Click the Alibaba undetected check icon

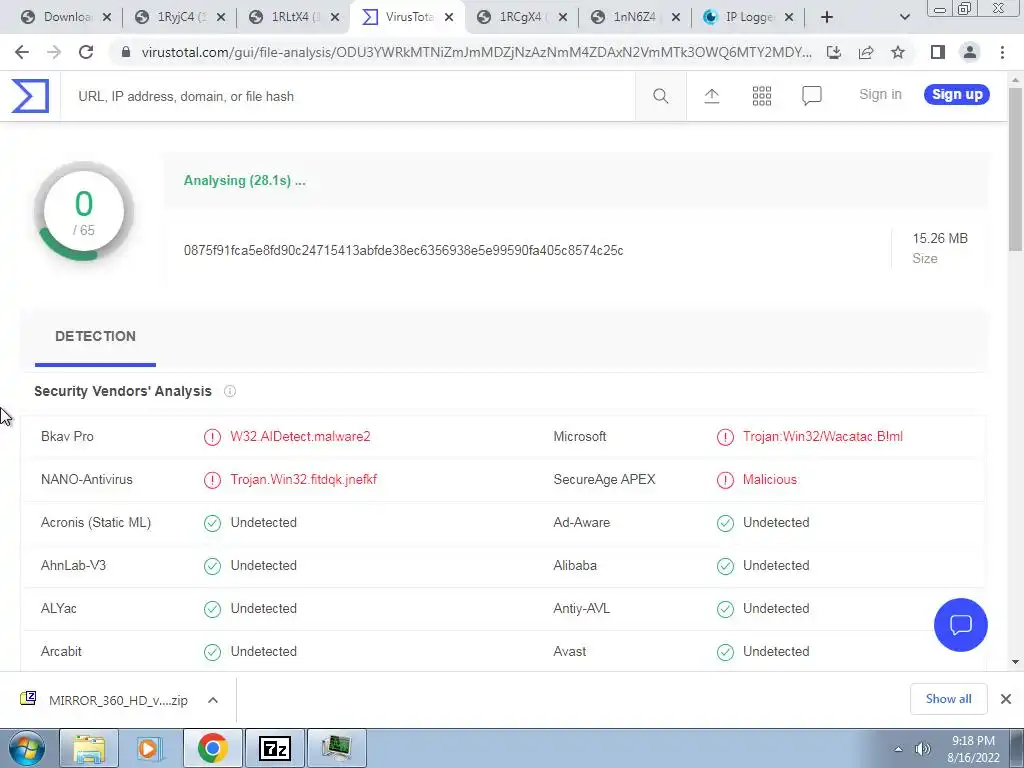[x=725, y=566]
